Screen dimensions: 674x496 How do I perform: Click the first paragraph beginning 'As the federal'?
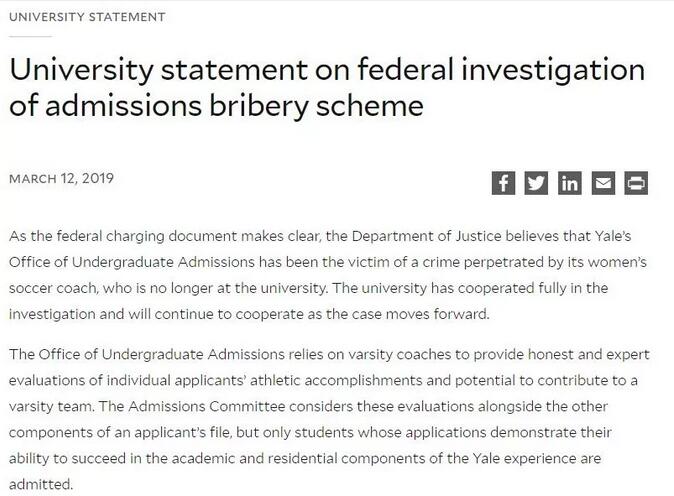(328, 275)
